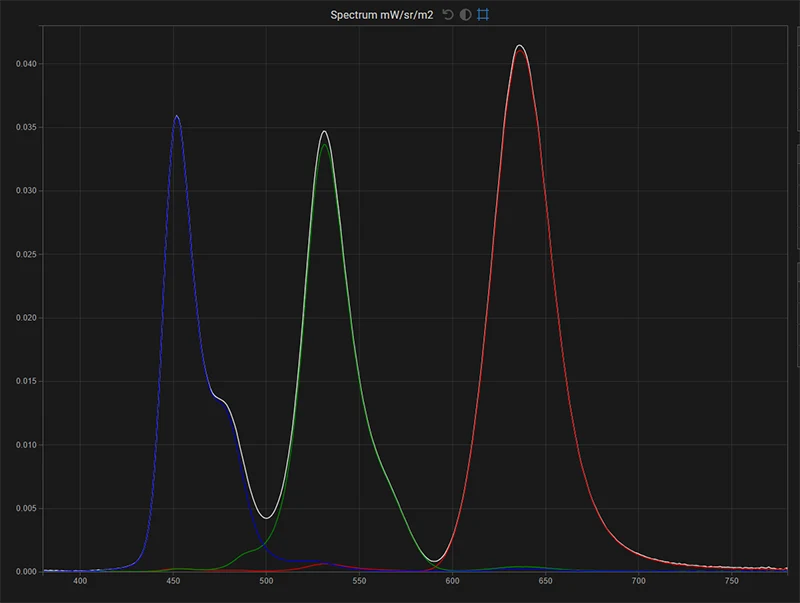Select the red curve peak near 635
Viewport: 800px width, 603px height.
click(x=519, y=47)
